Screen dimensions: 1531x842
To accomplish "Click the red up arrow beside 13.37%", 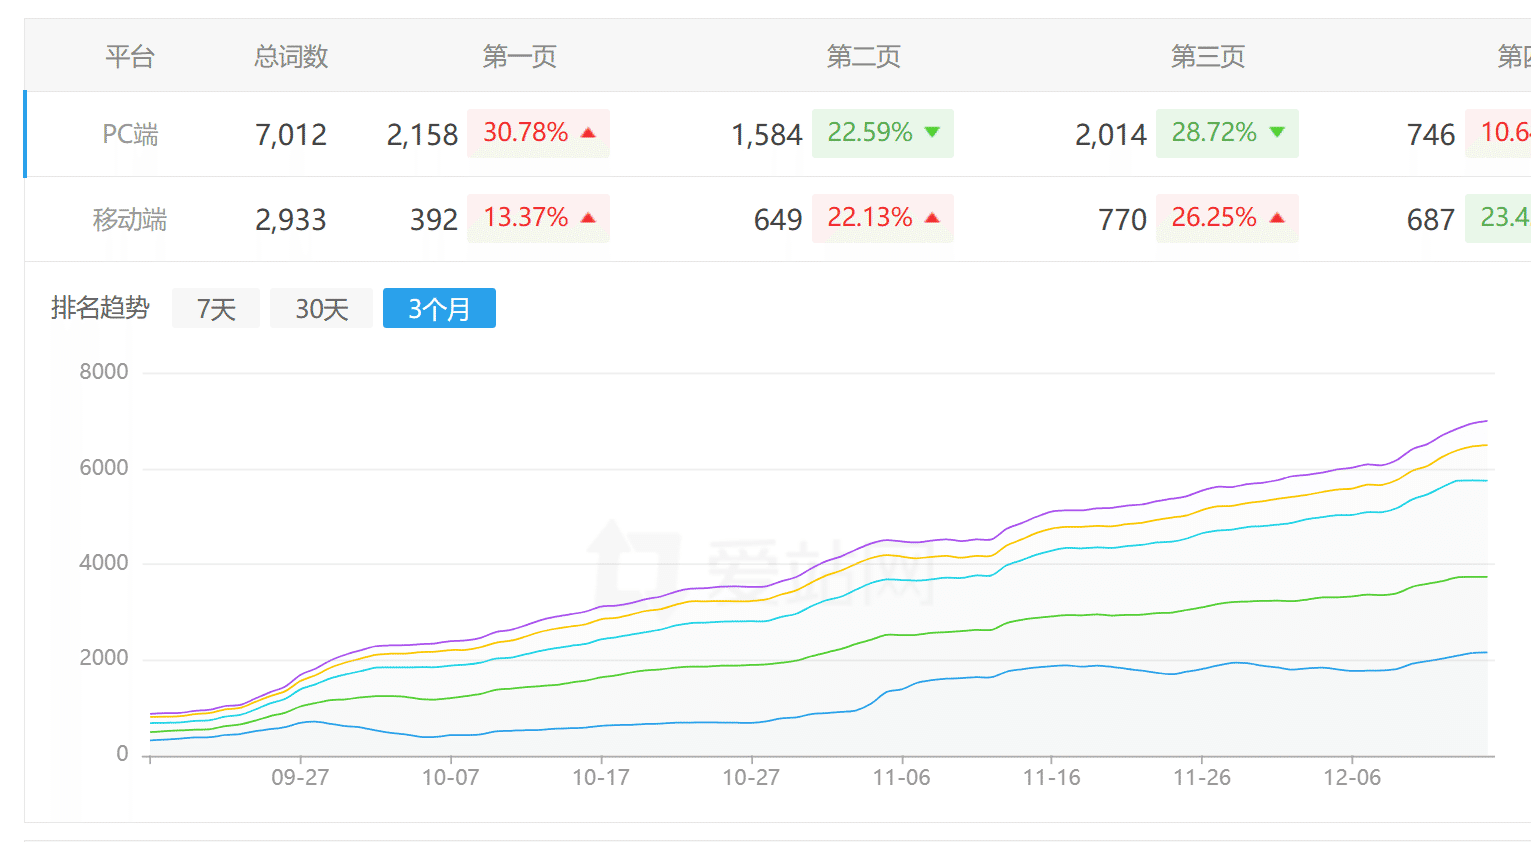I will 588,217.
